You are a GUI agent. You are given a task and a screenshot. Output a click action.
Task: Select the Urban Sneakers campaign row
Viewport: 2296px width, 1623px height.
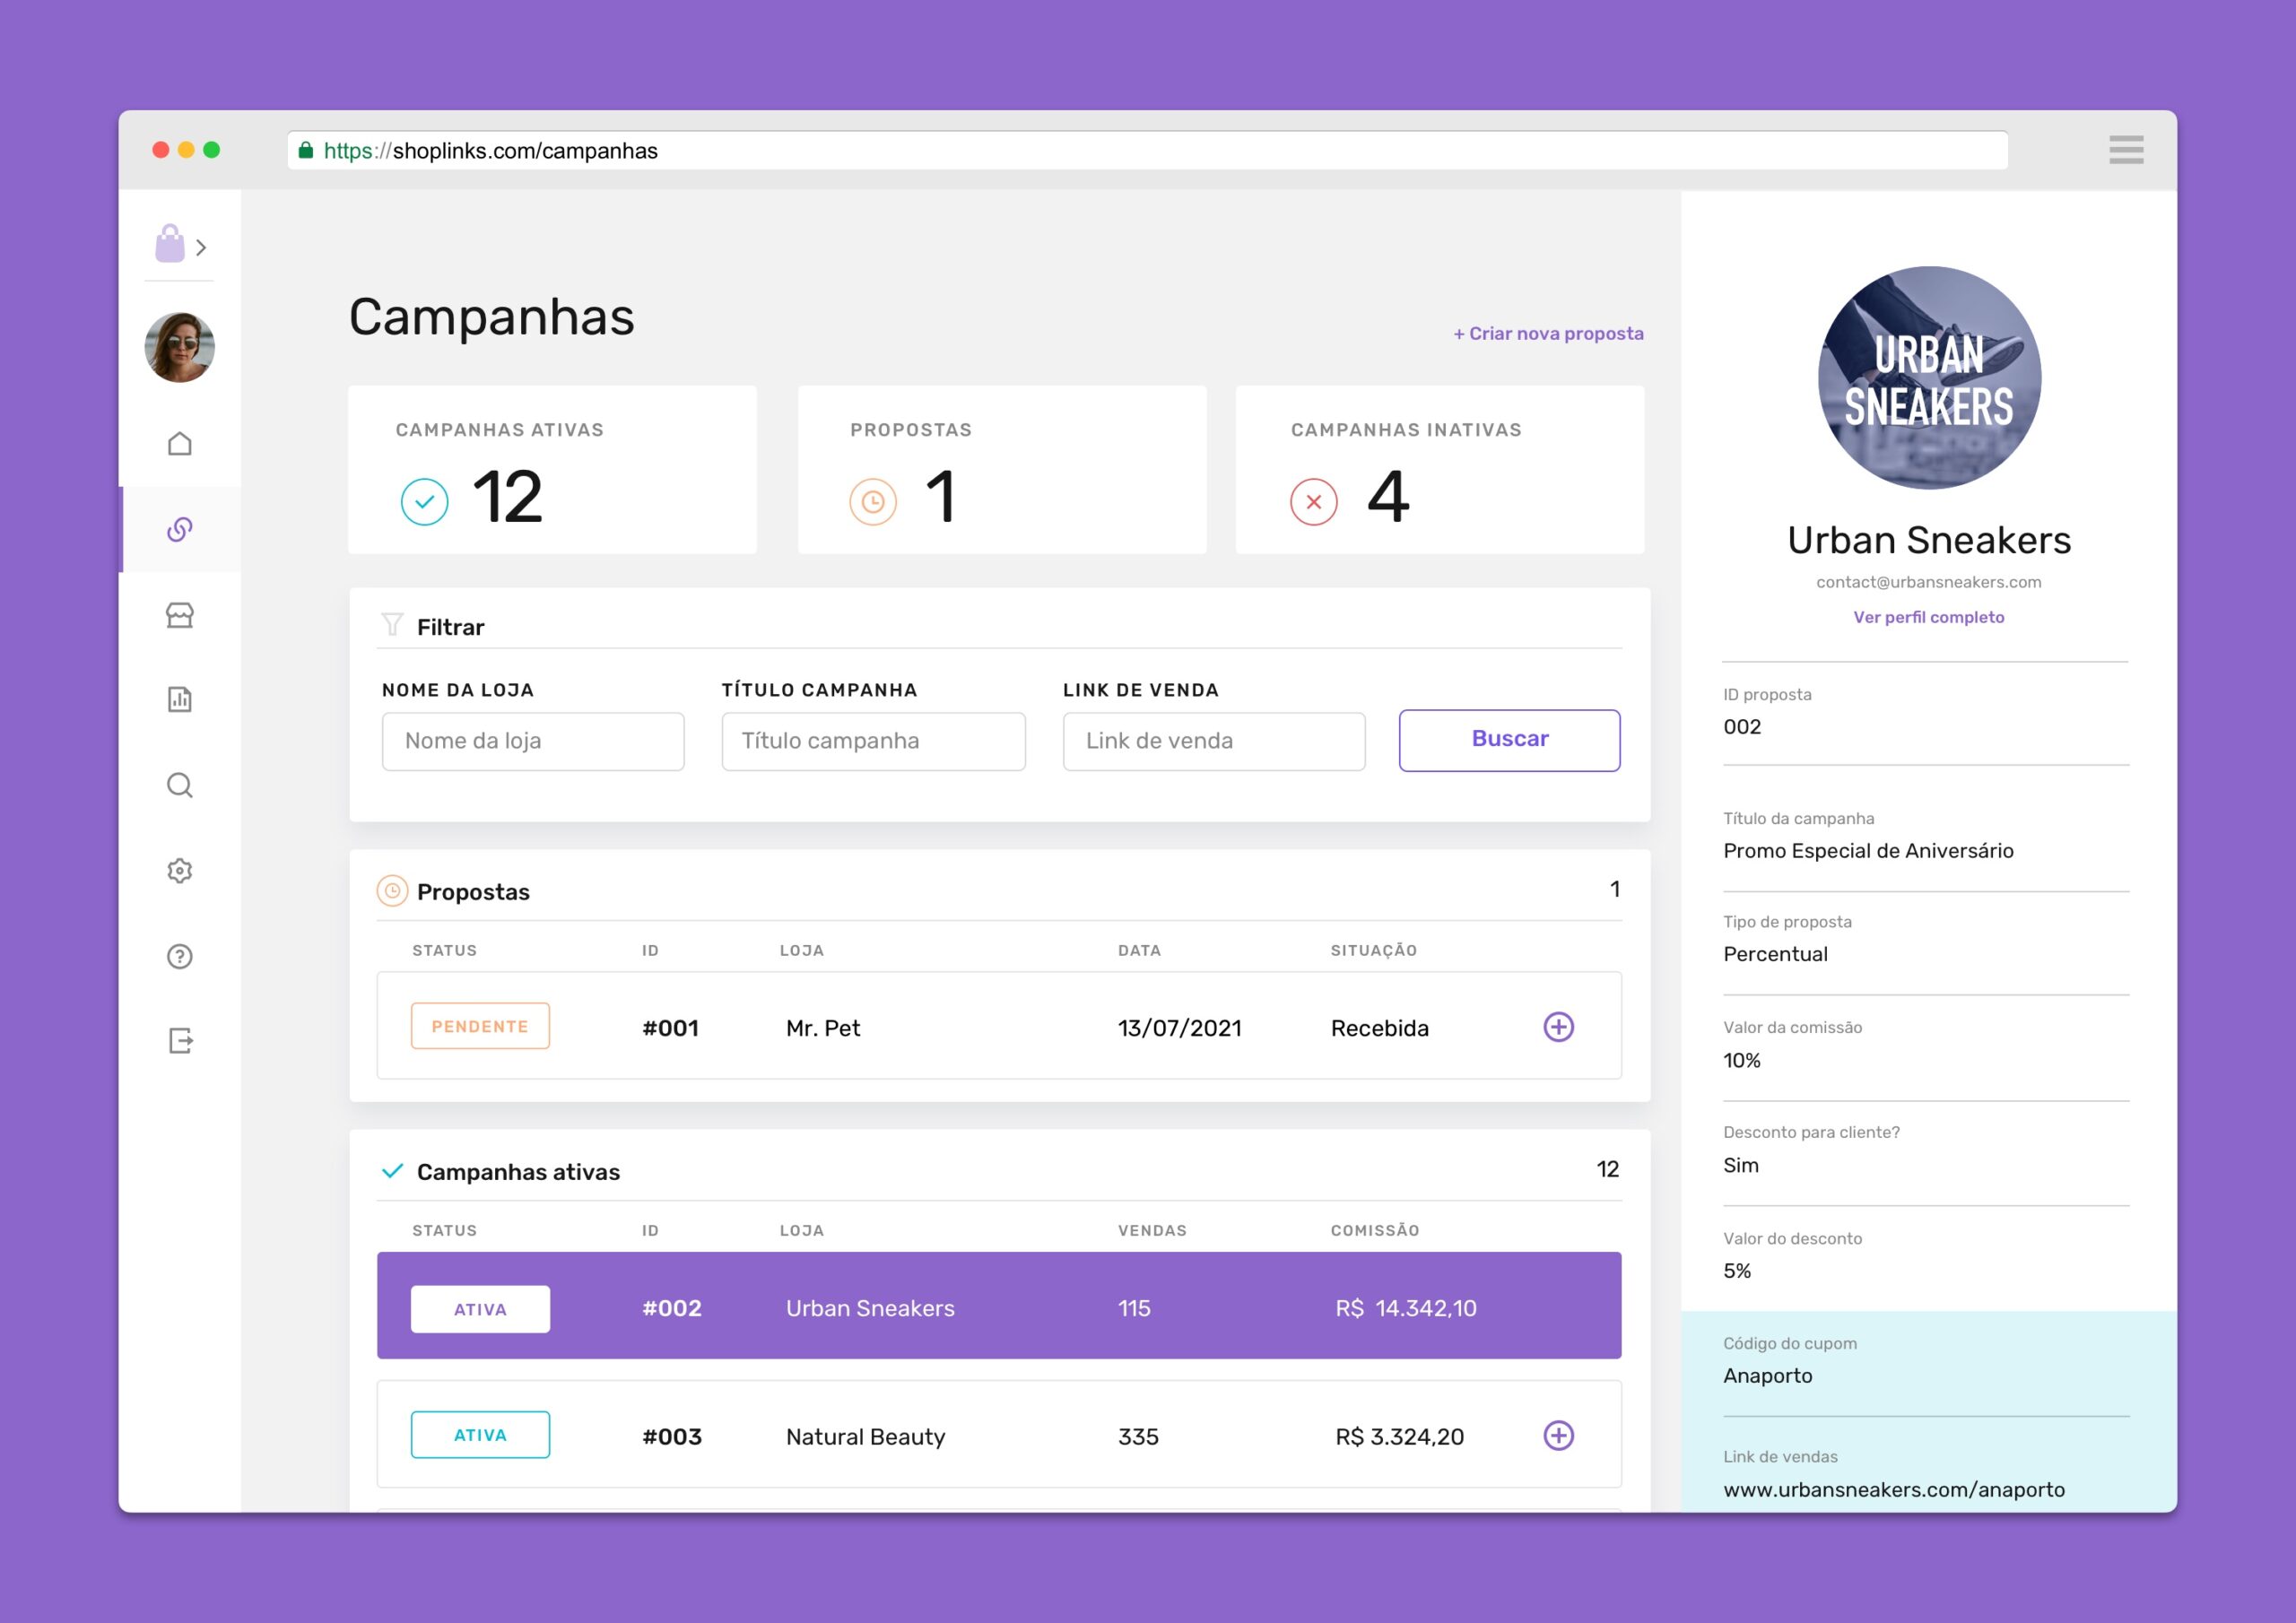(x=998, y=1306)
